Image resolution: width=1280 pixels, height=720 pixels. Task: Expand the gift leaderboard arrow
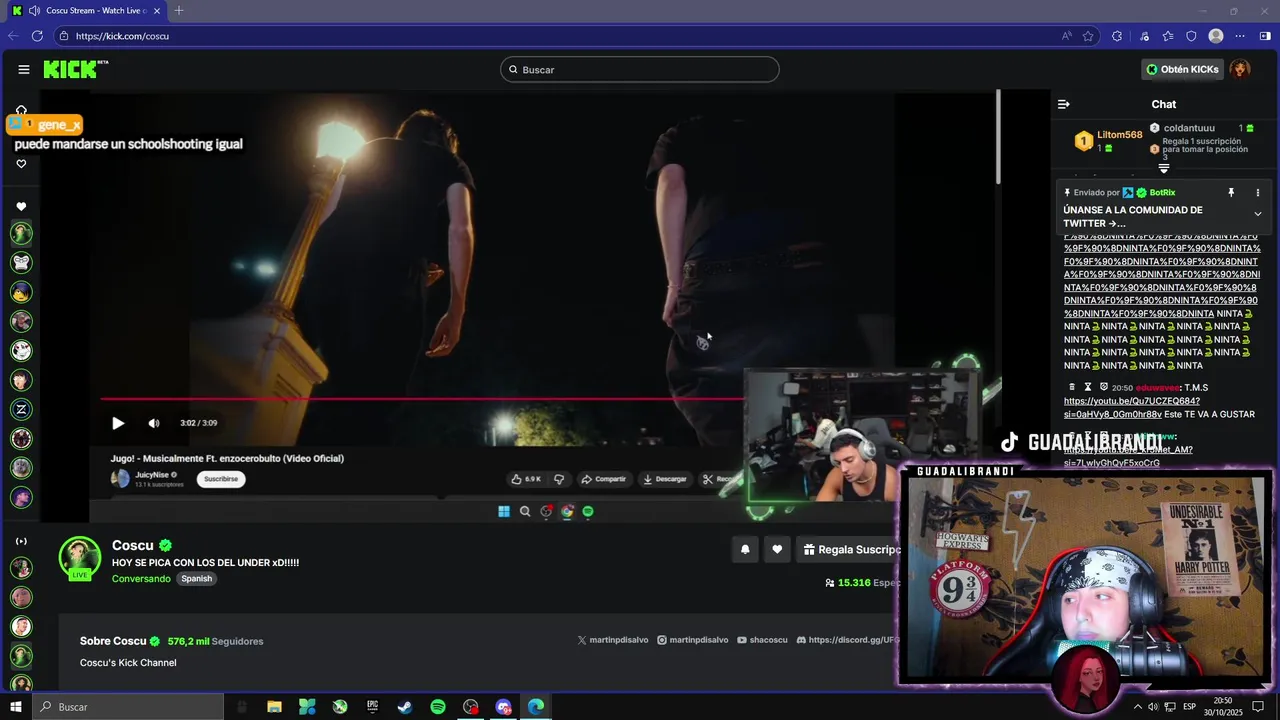pyautogui.click(x=1164, y=168)
